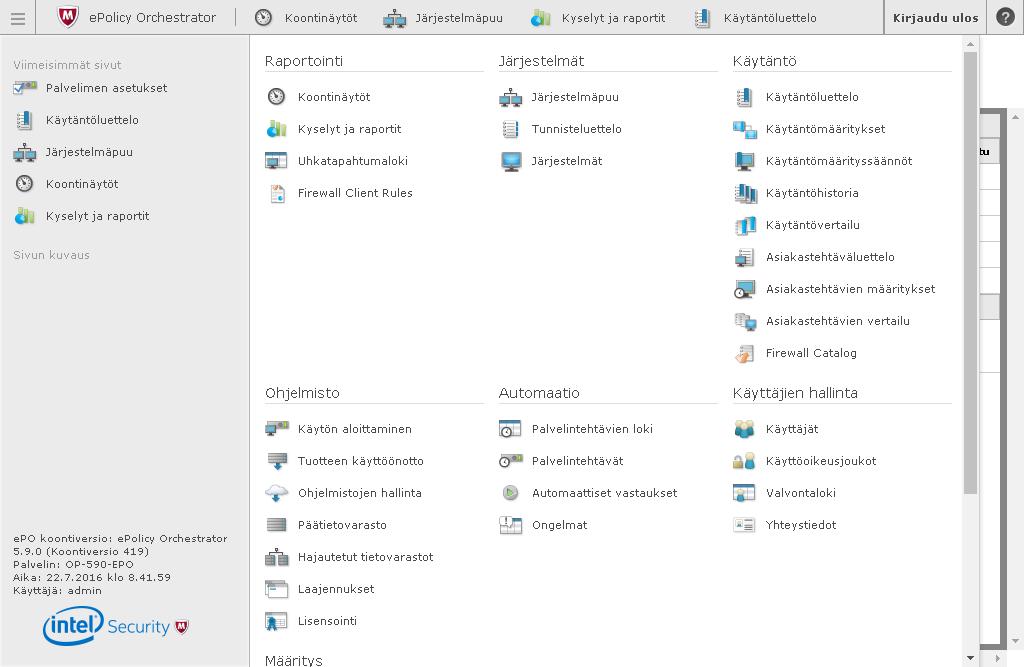Click the Ohjelmistojen hallinta cloud icon
This screenshot has height=667, width=1024.
[x=276, y=493]
